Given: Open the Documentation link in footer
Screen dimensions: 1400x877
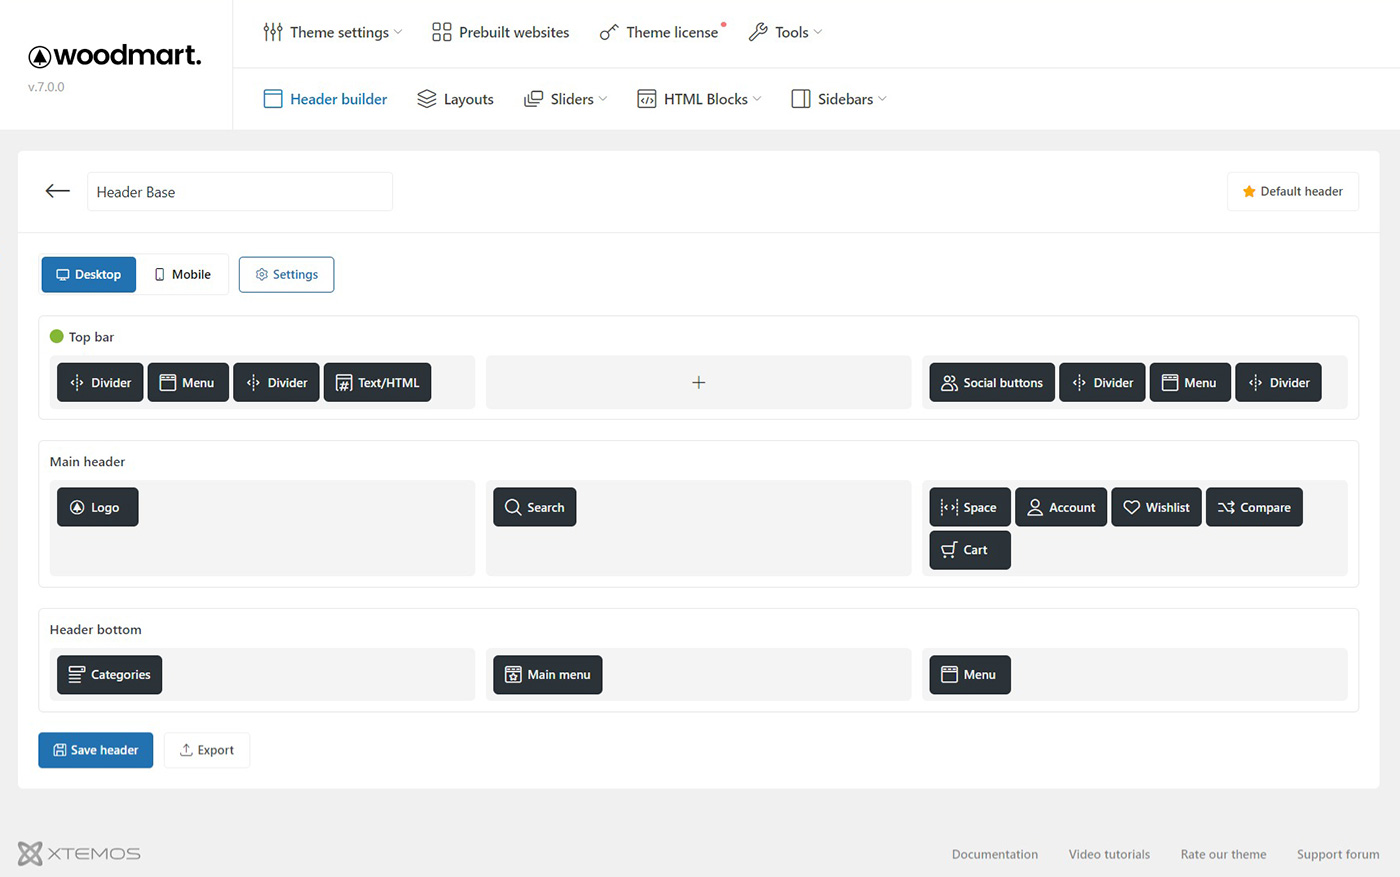Looking at the screenshot, I should tap(994, 854).
